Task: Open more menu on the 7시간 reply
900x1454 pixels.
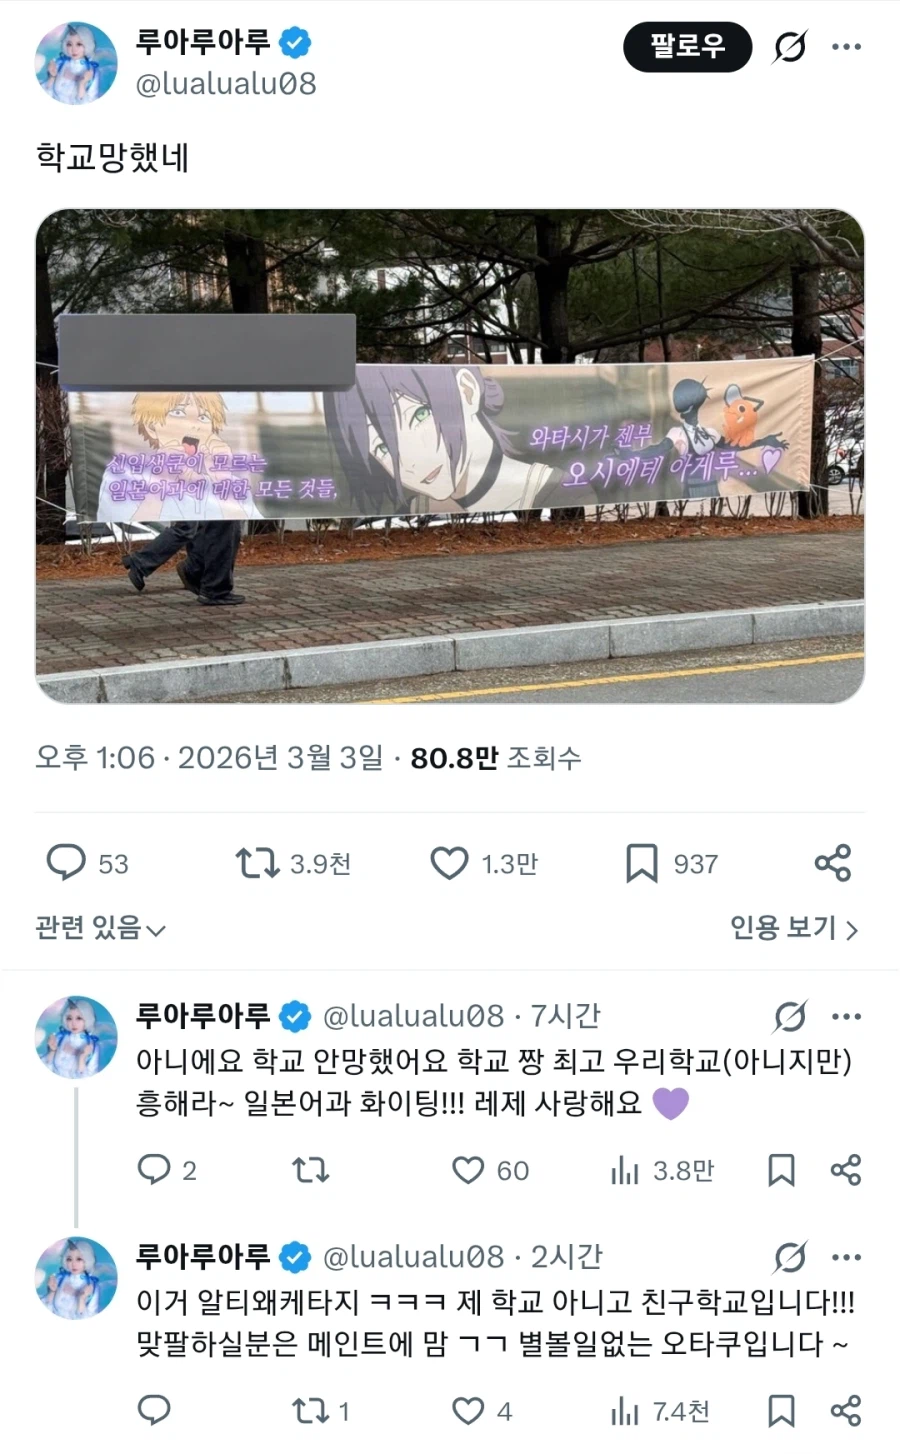Action: pos(846,1017)
